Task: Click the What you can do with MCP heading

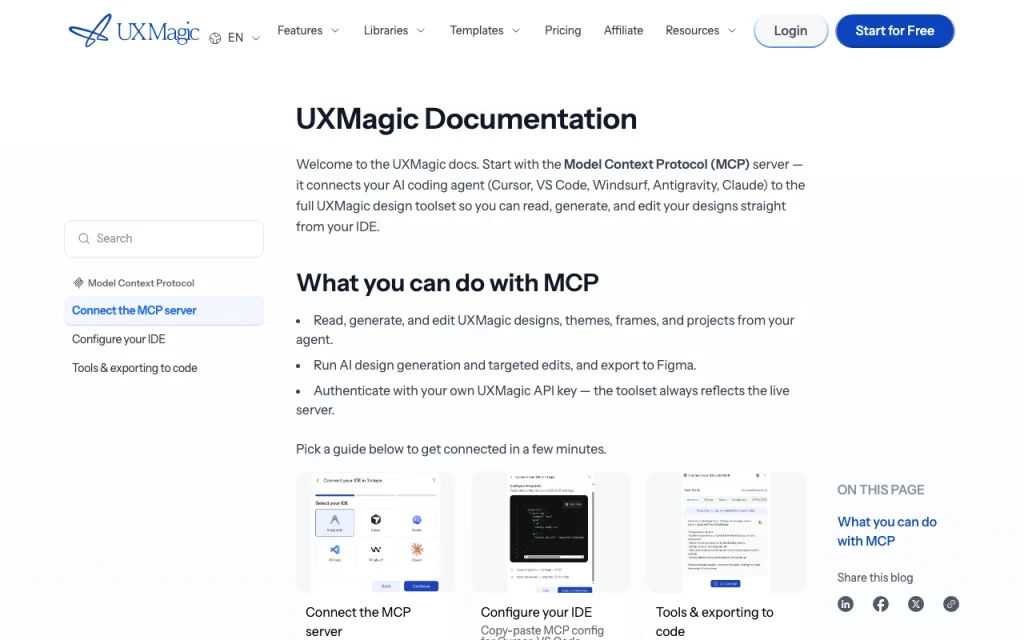Action: (x=447, y=283)
